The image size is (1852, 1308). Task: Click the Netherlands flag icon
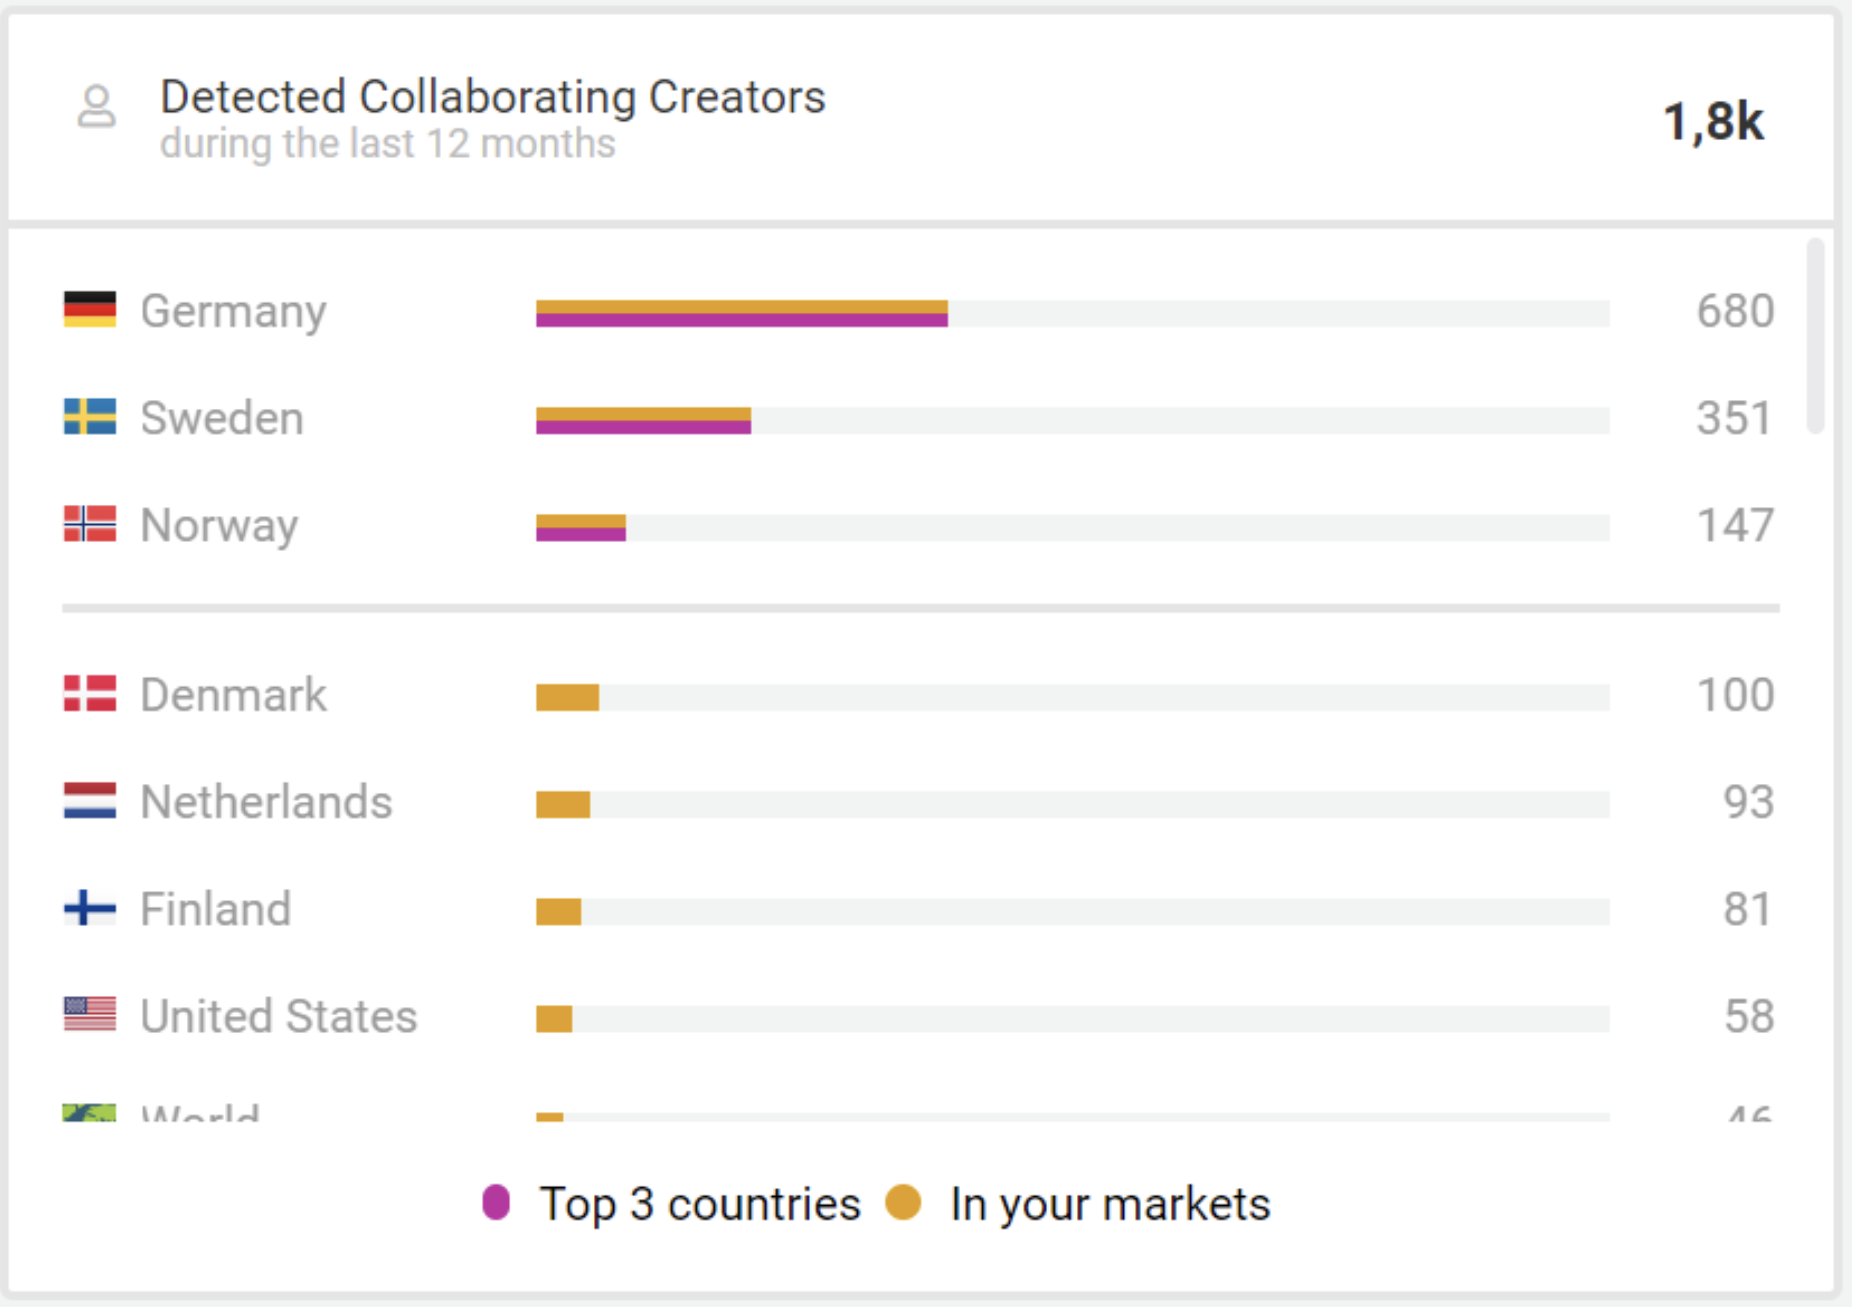[x=90, y=801]
